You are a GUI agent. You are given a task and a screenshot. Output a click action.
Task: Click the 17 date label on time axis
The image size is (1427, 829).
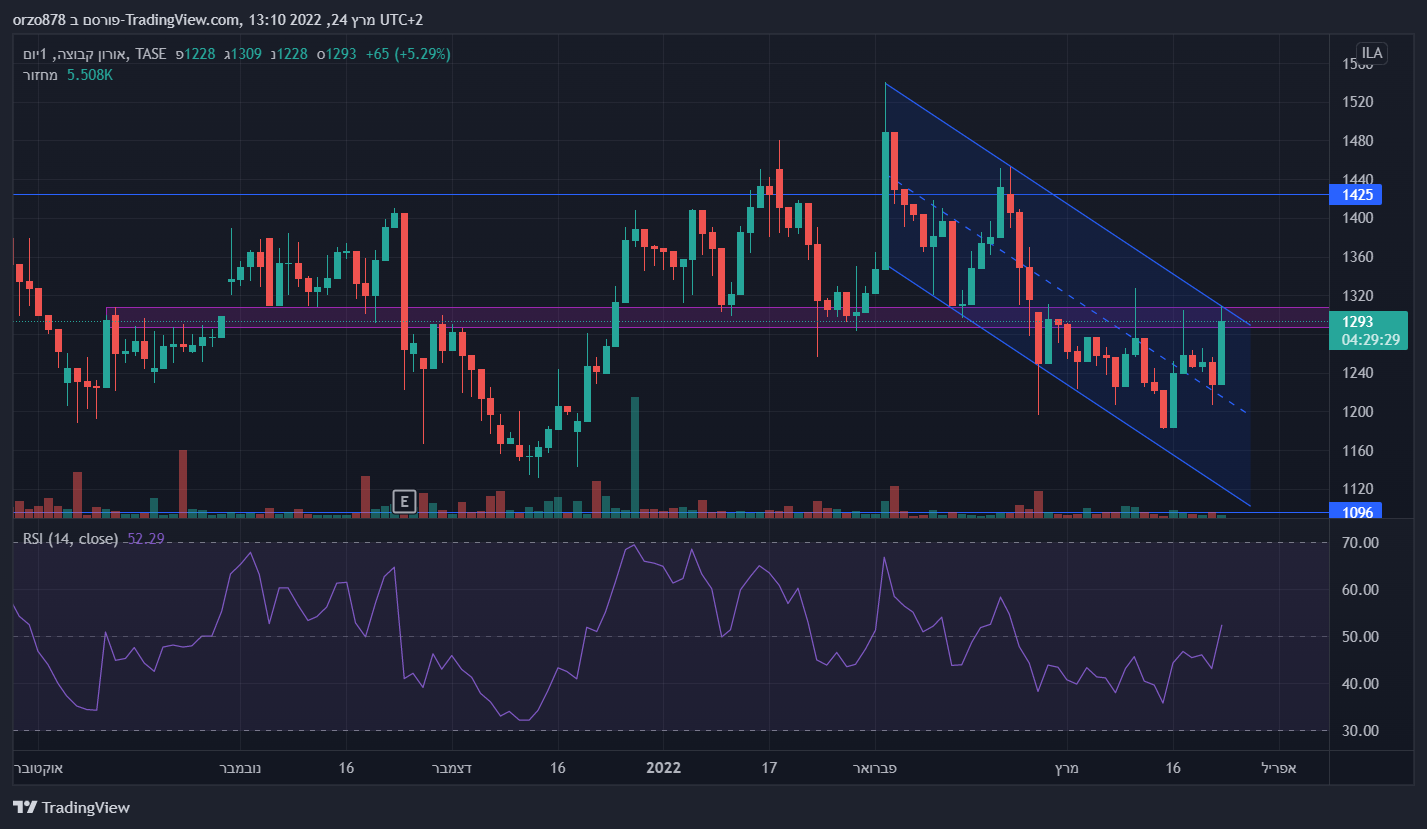click(769, 767)
